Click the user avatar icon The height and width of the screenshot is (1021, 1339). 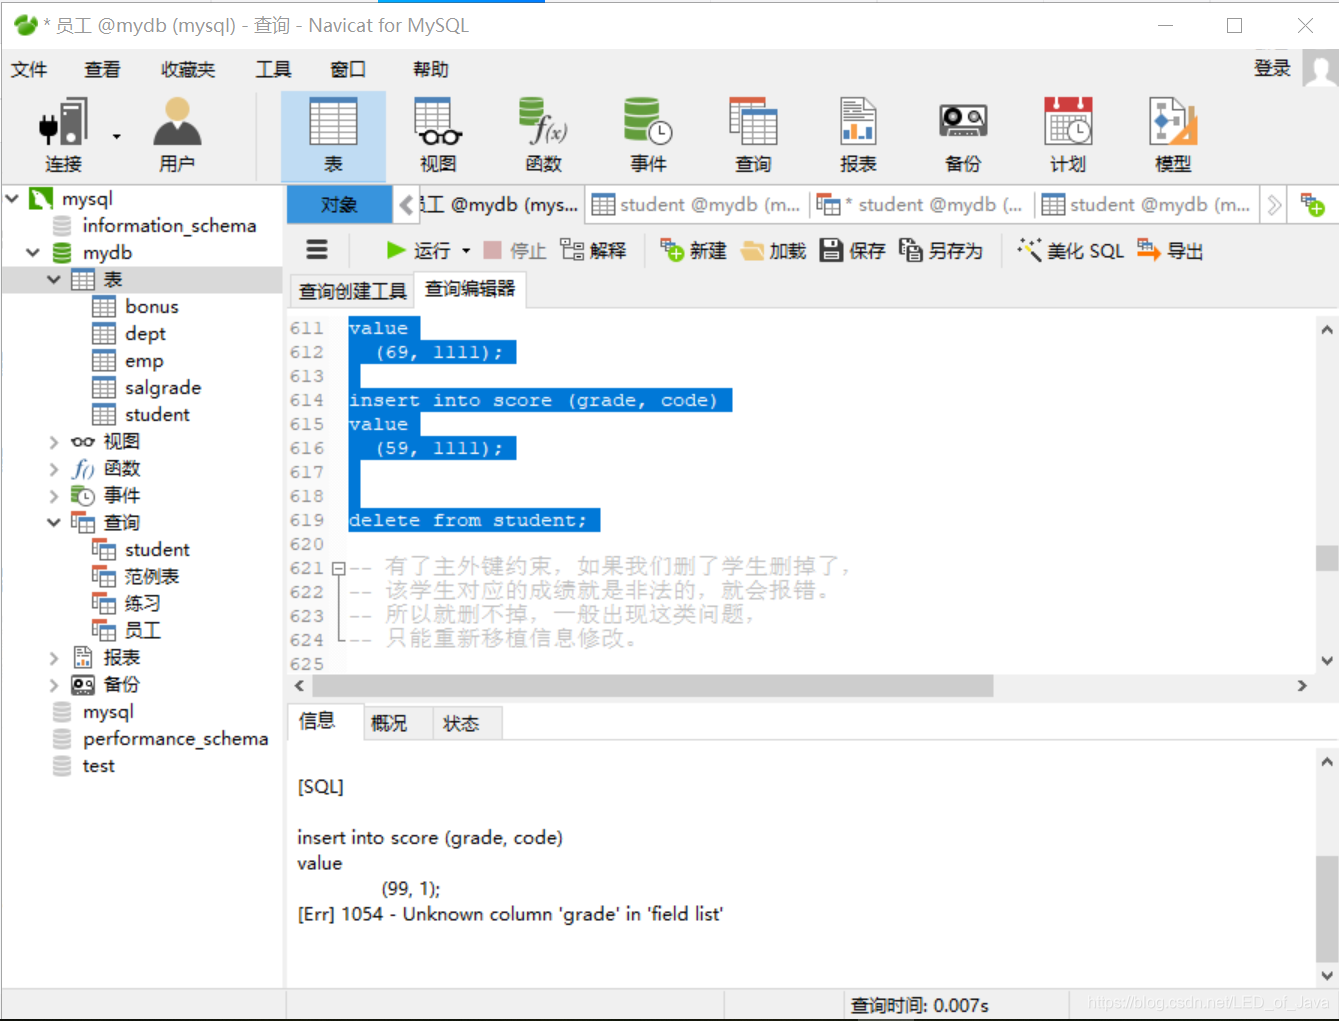pyautogui.click(x=1321, y=70)
